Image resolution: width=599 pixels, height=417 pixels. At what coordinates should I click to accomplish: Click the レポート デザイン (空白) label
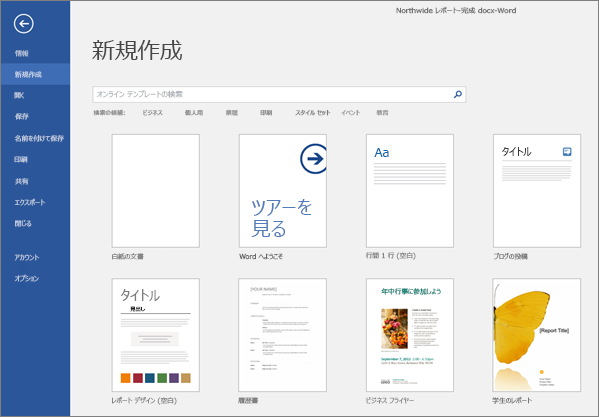click(x=144, y=401)
